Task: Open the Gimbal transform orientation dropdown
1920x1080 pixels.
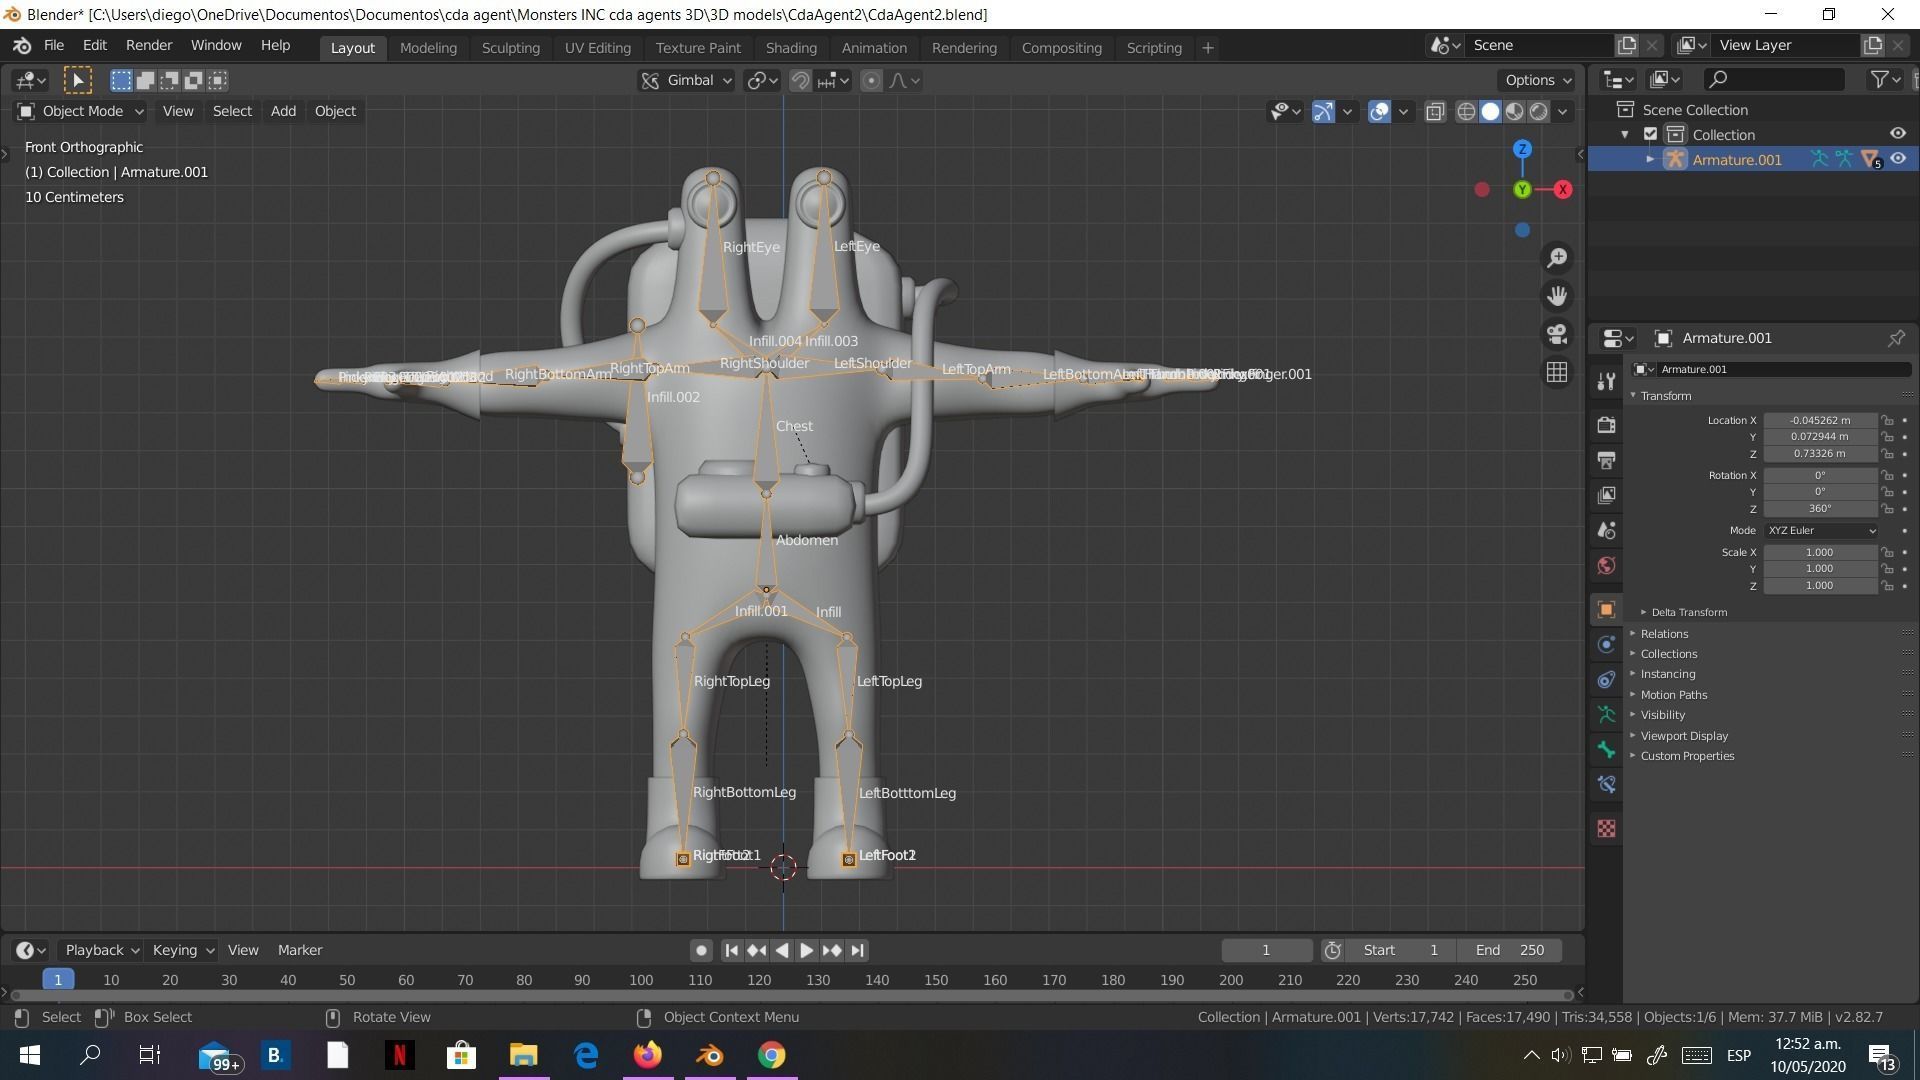Action: pyautogui.click(x=689, y=80)
